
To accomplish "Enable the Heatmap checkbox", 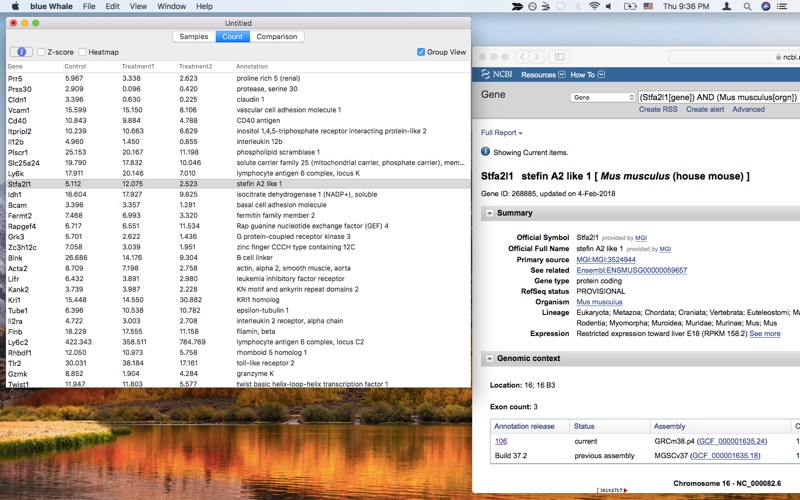I will [82, 52].
